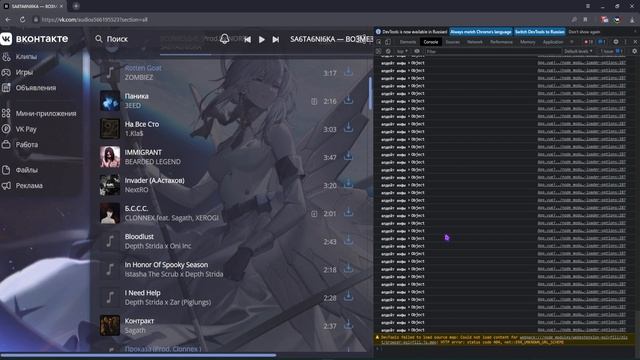The height and width of the screenshot is (360, 640).
Task: Click the horizontal page scrollbar
Action: click(138, 355)
